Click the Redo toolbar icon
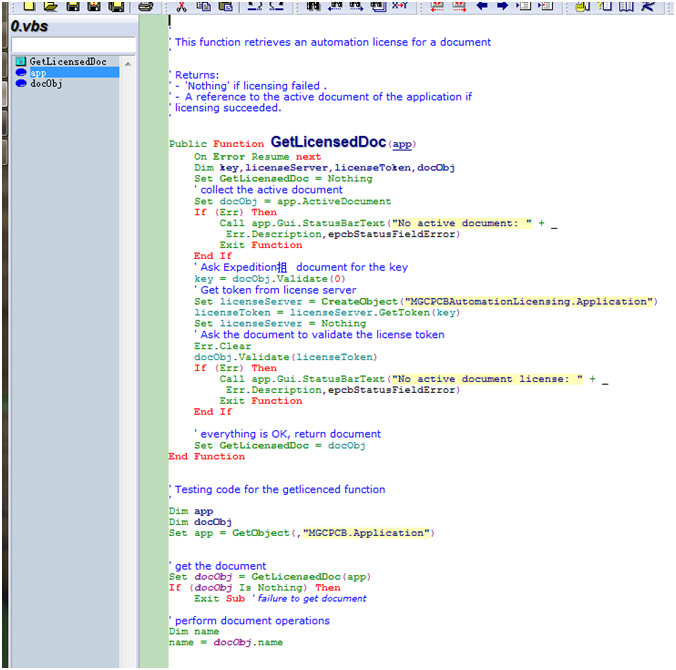The image size is (676, 670). [276, 6]
